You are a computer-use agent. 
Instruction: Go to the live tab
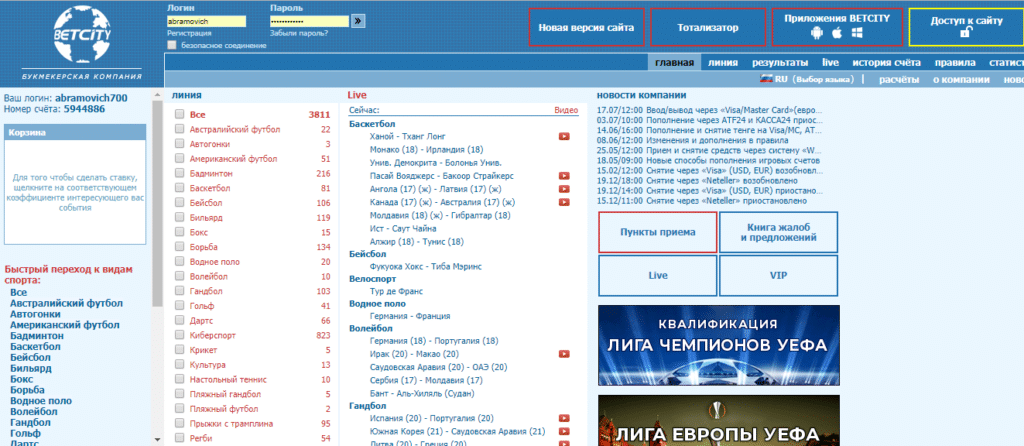coord(830,63)
